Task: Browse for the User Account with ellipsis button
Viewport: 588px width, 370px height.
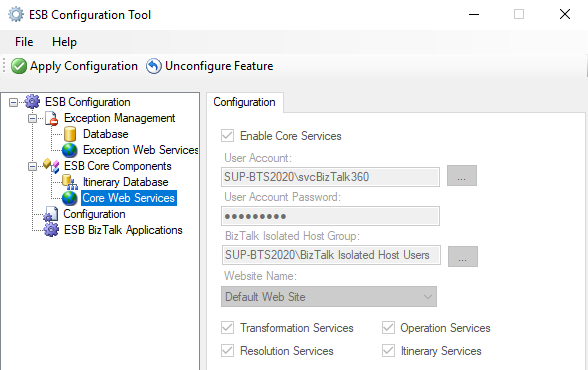Action: [x=462, y=176]
